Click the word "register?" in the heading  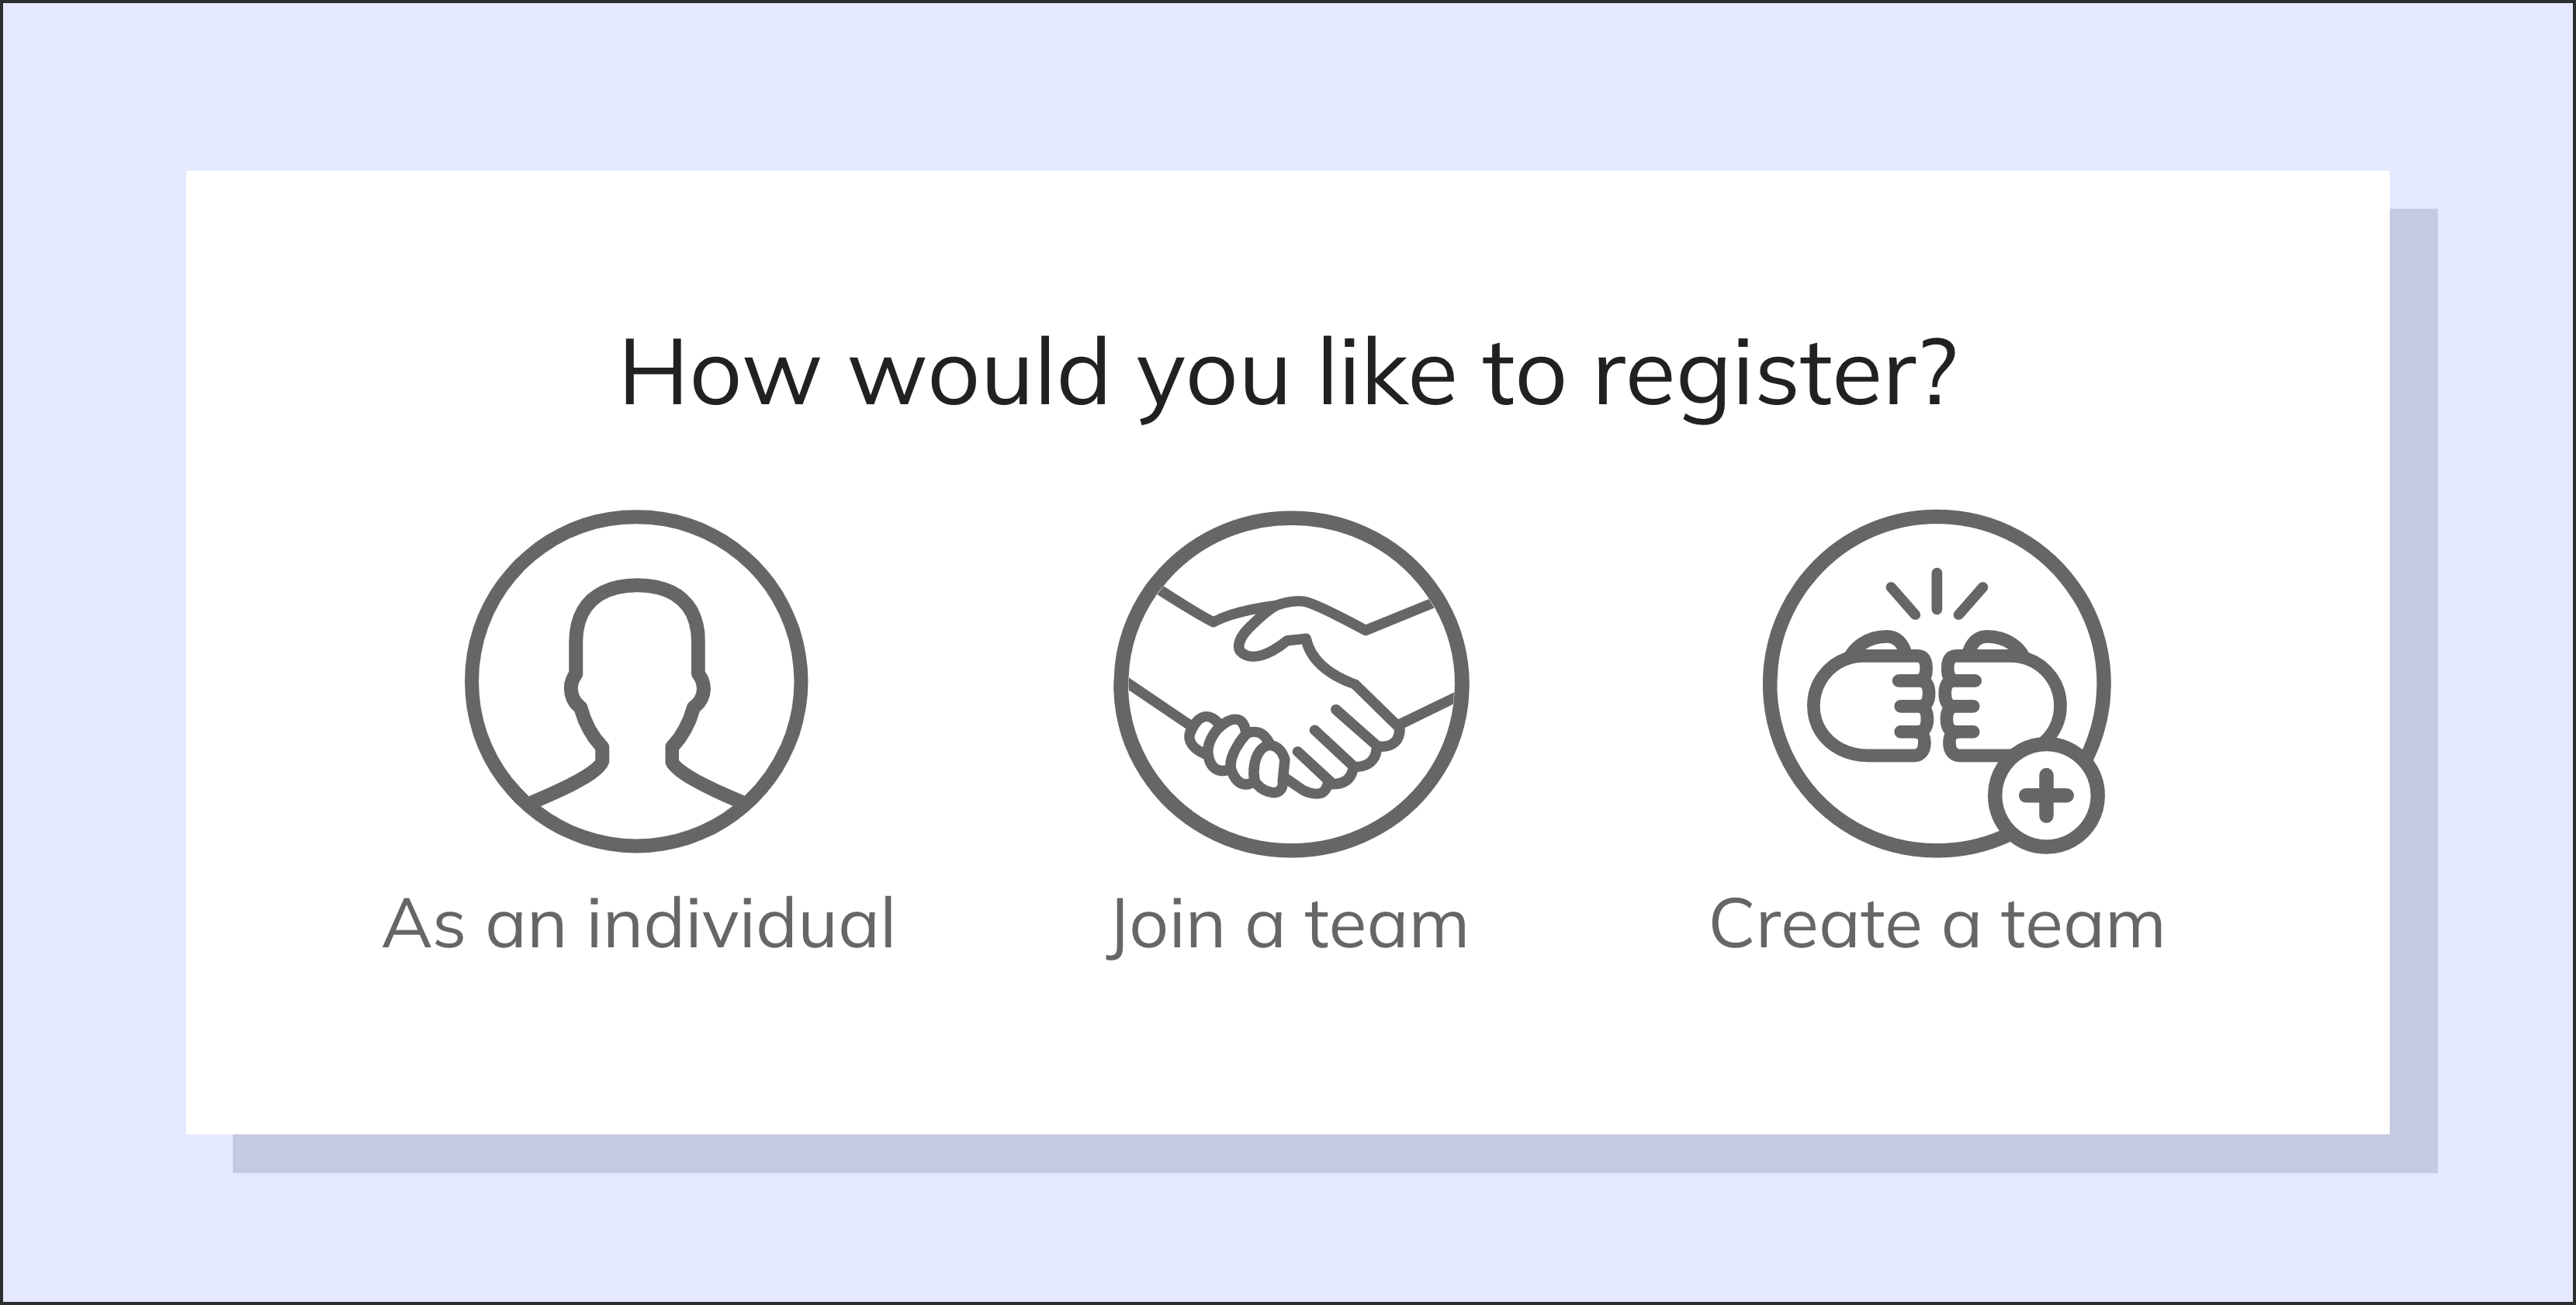1774,375
